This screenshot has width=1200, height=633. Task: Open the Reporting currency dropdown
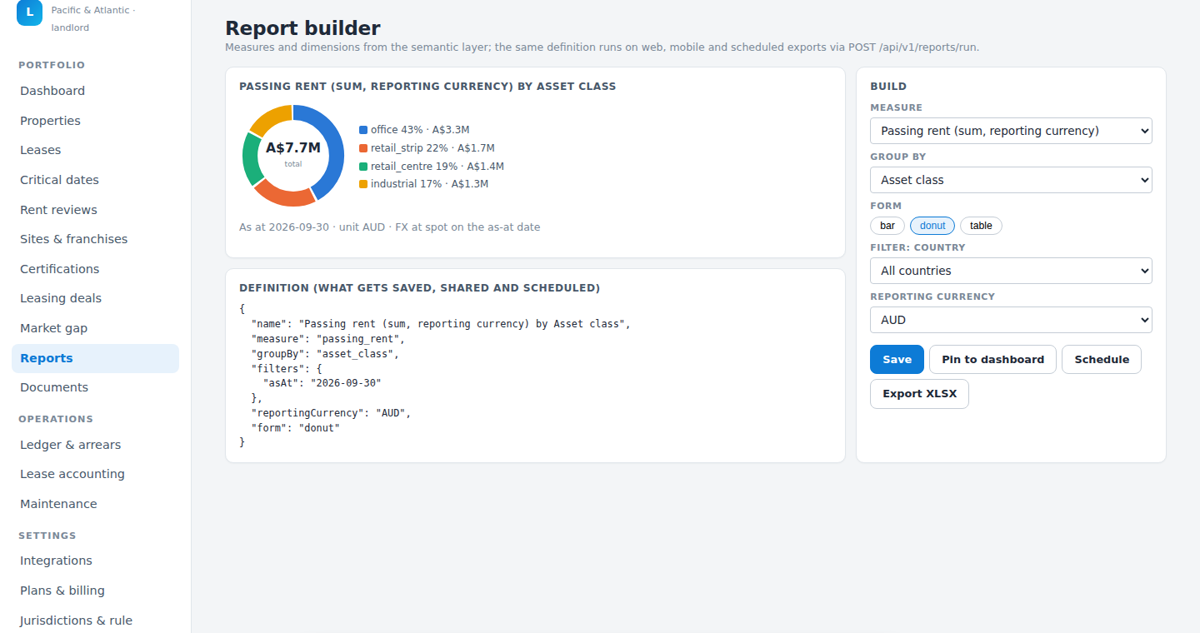(1011, 320)
